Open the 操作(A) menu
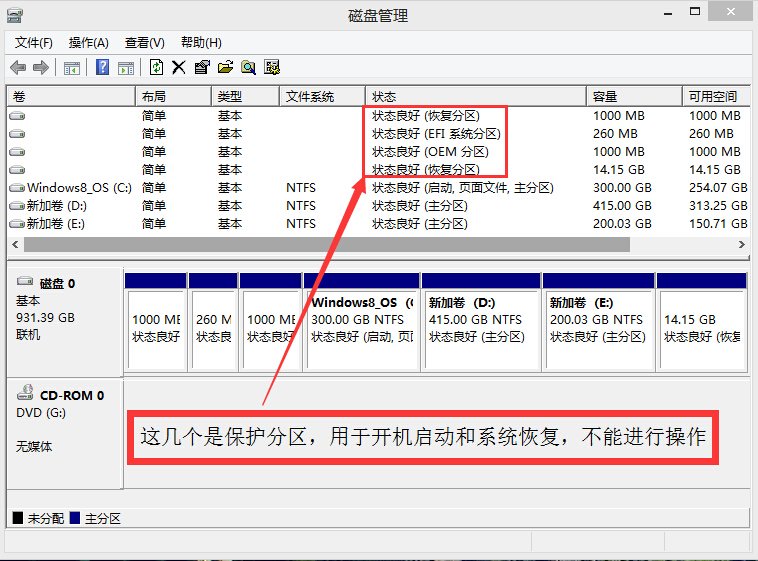Screen dimensions: 758x561 click(88, 43)
